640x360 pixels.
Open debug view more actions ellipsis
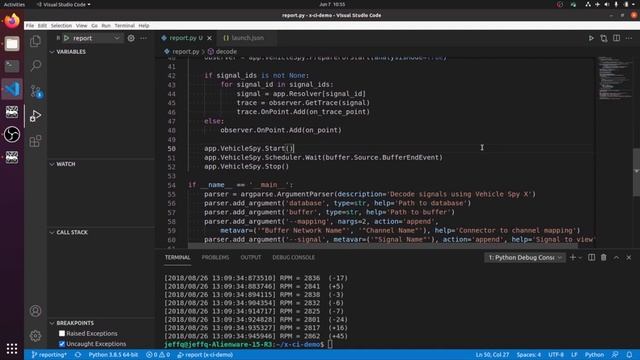[x=143, y=38]
